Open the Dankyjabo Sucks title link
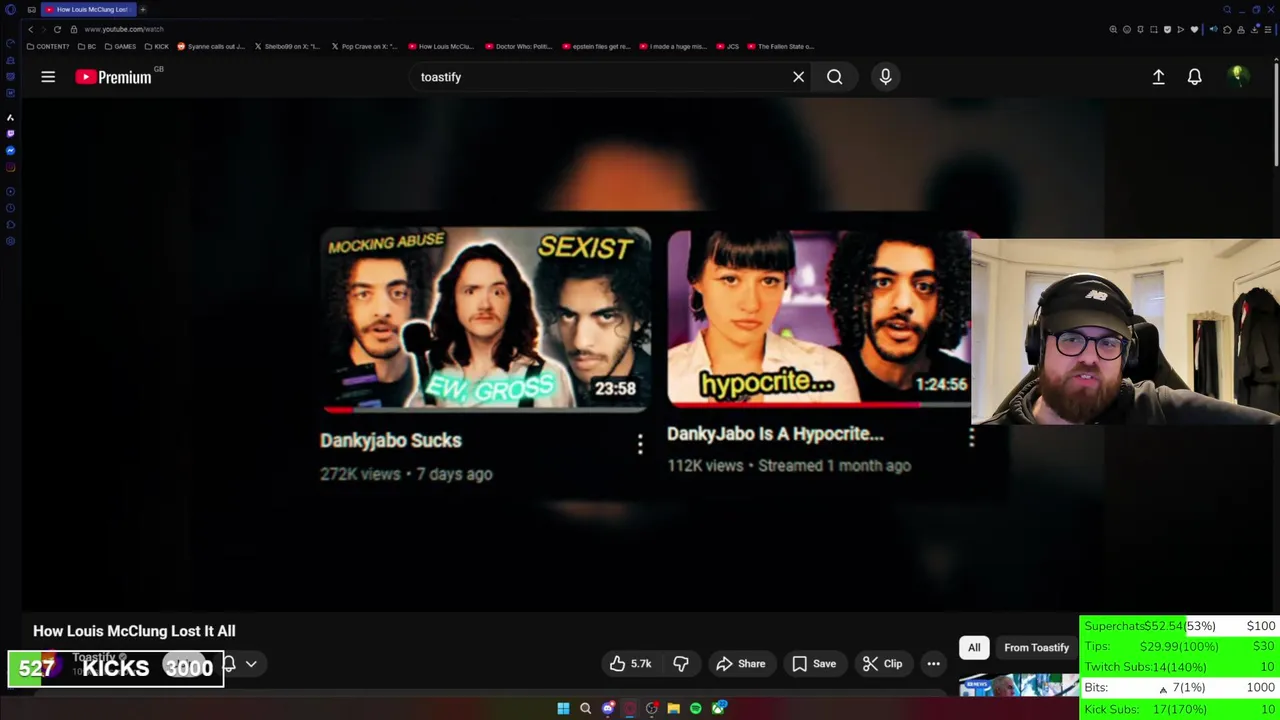This screenshot has height=720, width=1280. click(x=391, y=440)
